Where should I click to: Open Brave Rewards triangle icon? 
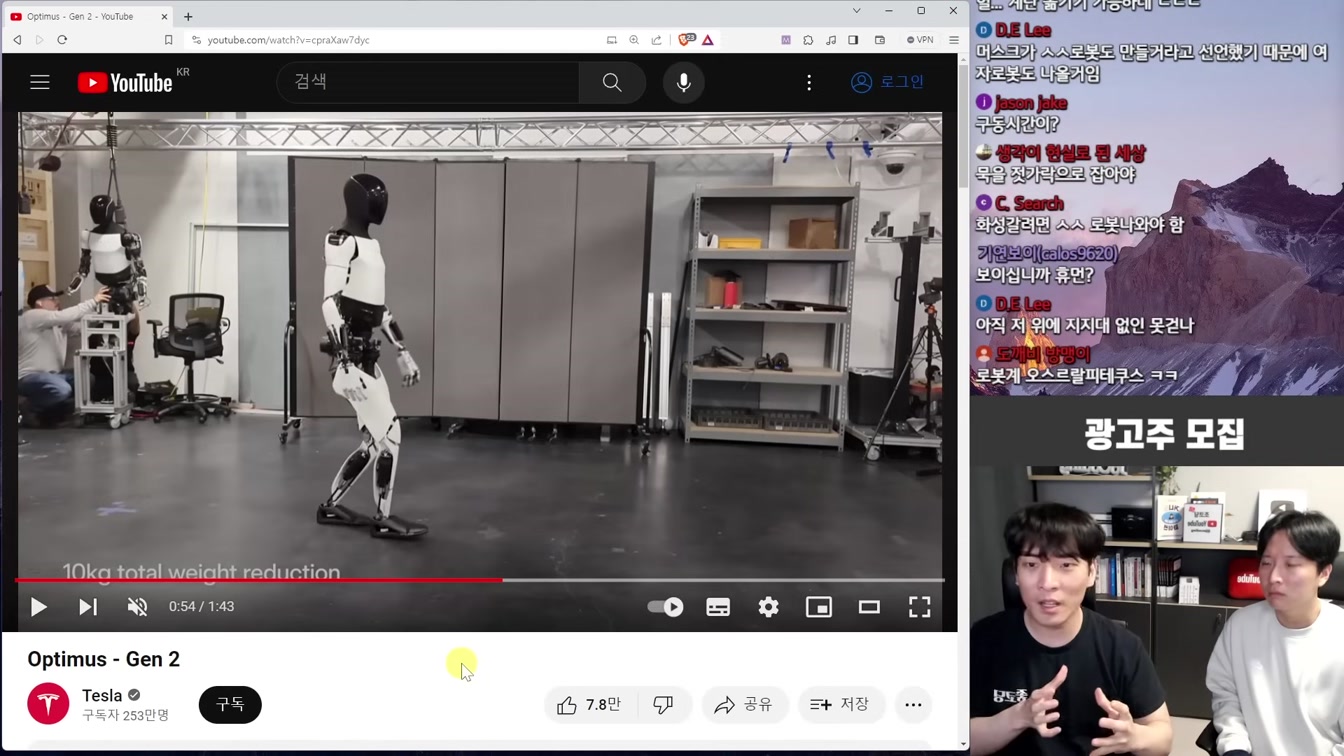point(708,40)
